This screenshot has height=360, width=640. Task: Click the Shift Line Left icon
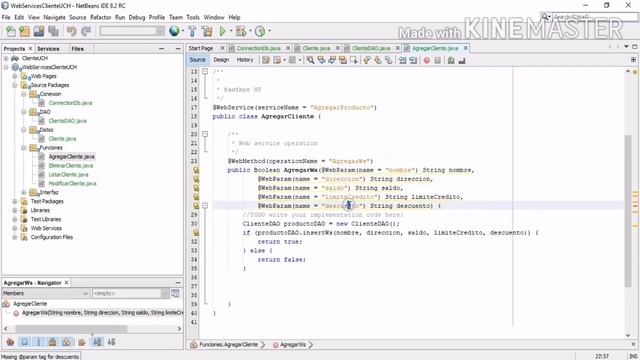coord(402,60)
